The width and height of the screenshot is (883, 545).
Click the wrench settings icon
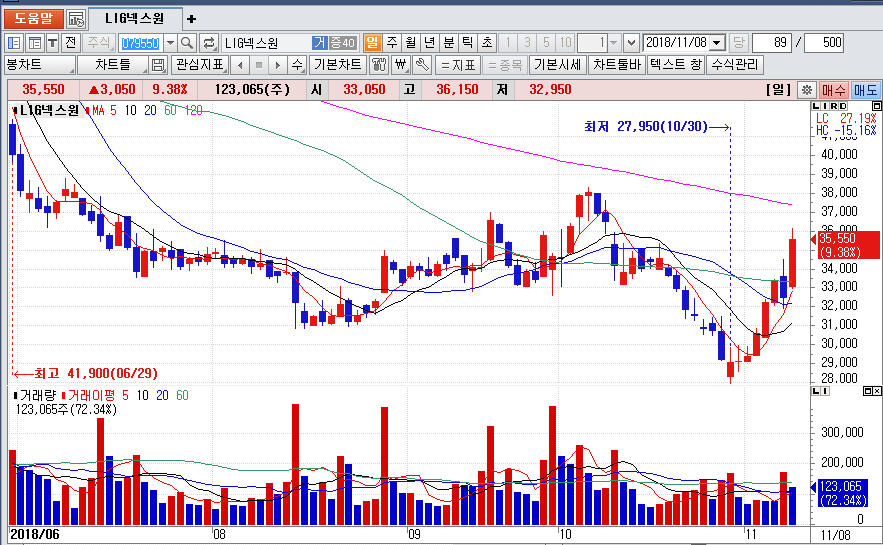(x=421, y=65)
